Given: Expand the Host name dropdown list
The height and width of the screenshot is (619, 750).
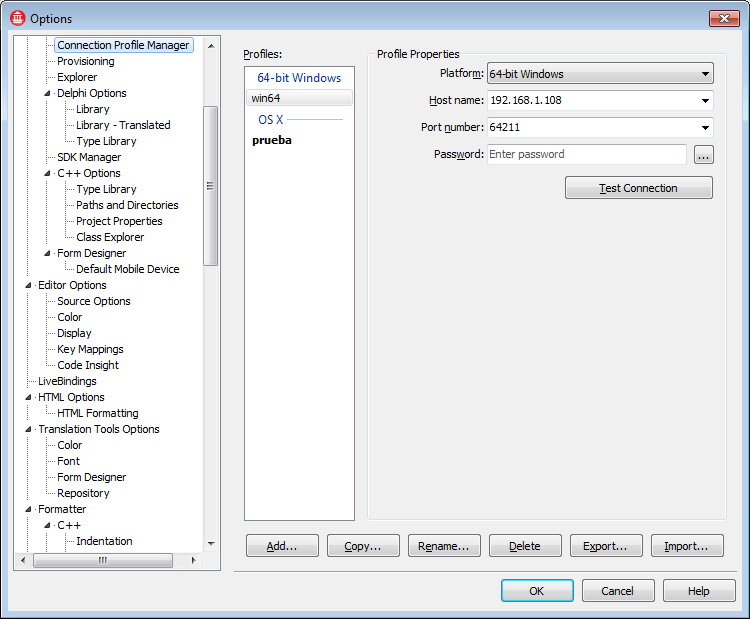Looking at the screenshot, I should tap(705, 100).
